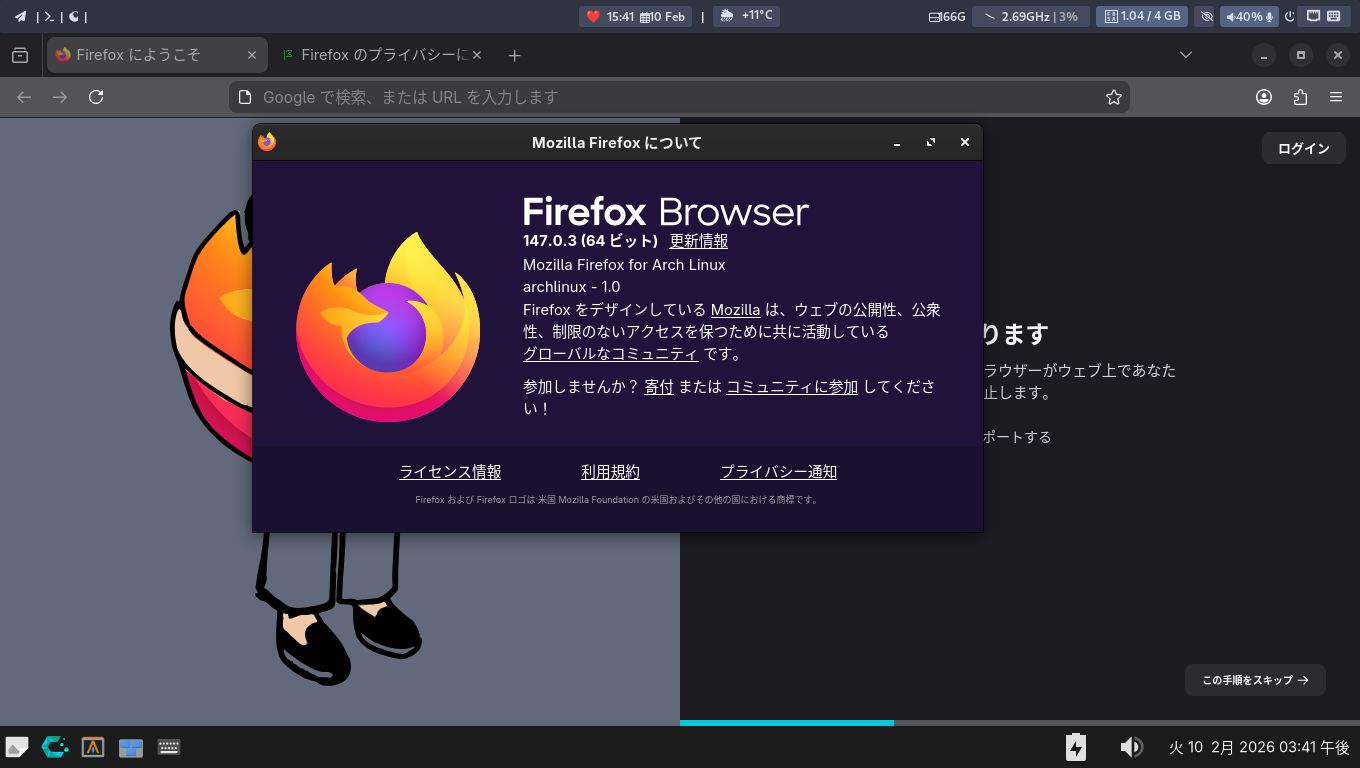The height and width of the screenshot is (768, 1360).
Task: Open the Firefox account menu icon
Action: pyautogui.click(x=1264, y=97)
